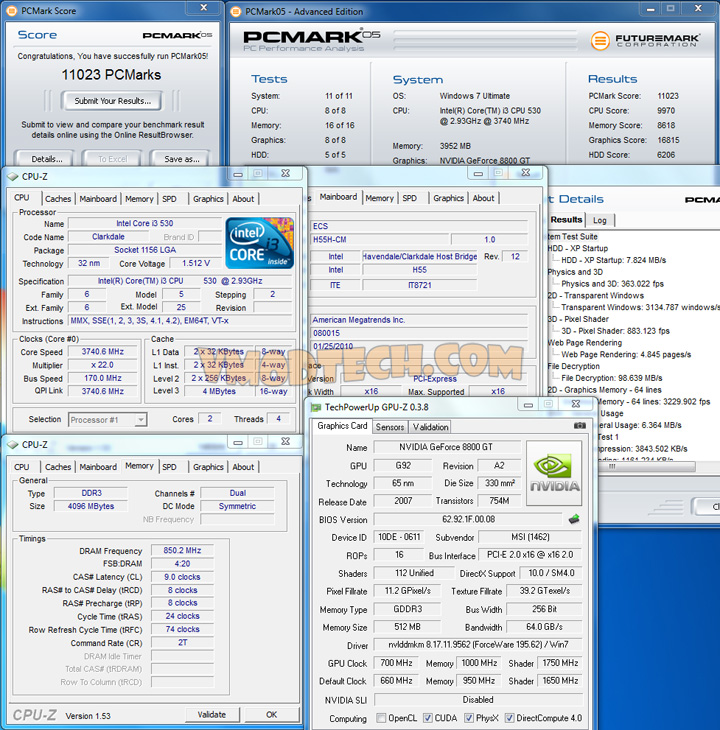720x730 pixels.
Task: Click the lower CPU-Z Memory window title icon
Action: (x=13, y=445)
